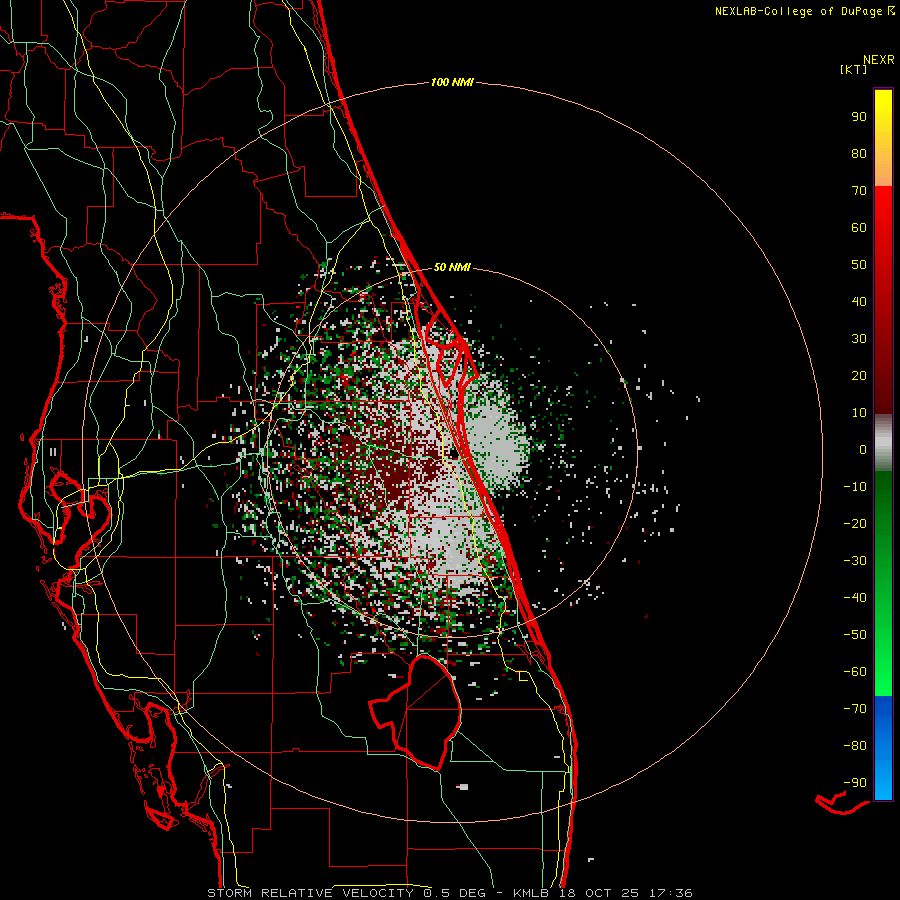Click the 17:36 timestamp in the caption
900x900 pixels.
pyautogui.click(x=670, y=893)
